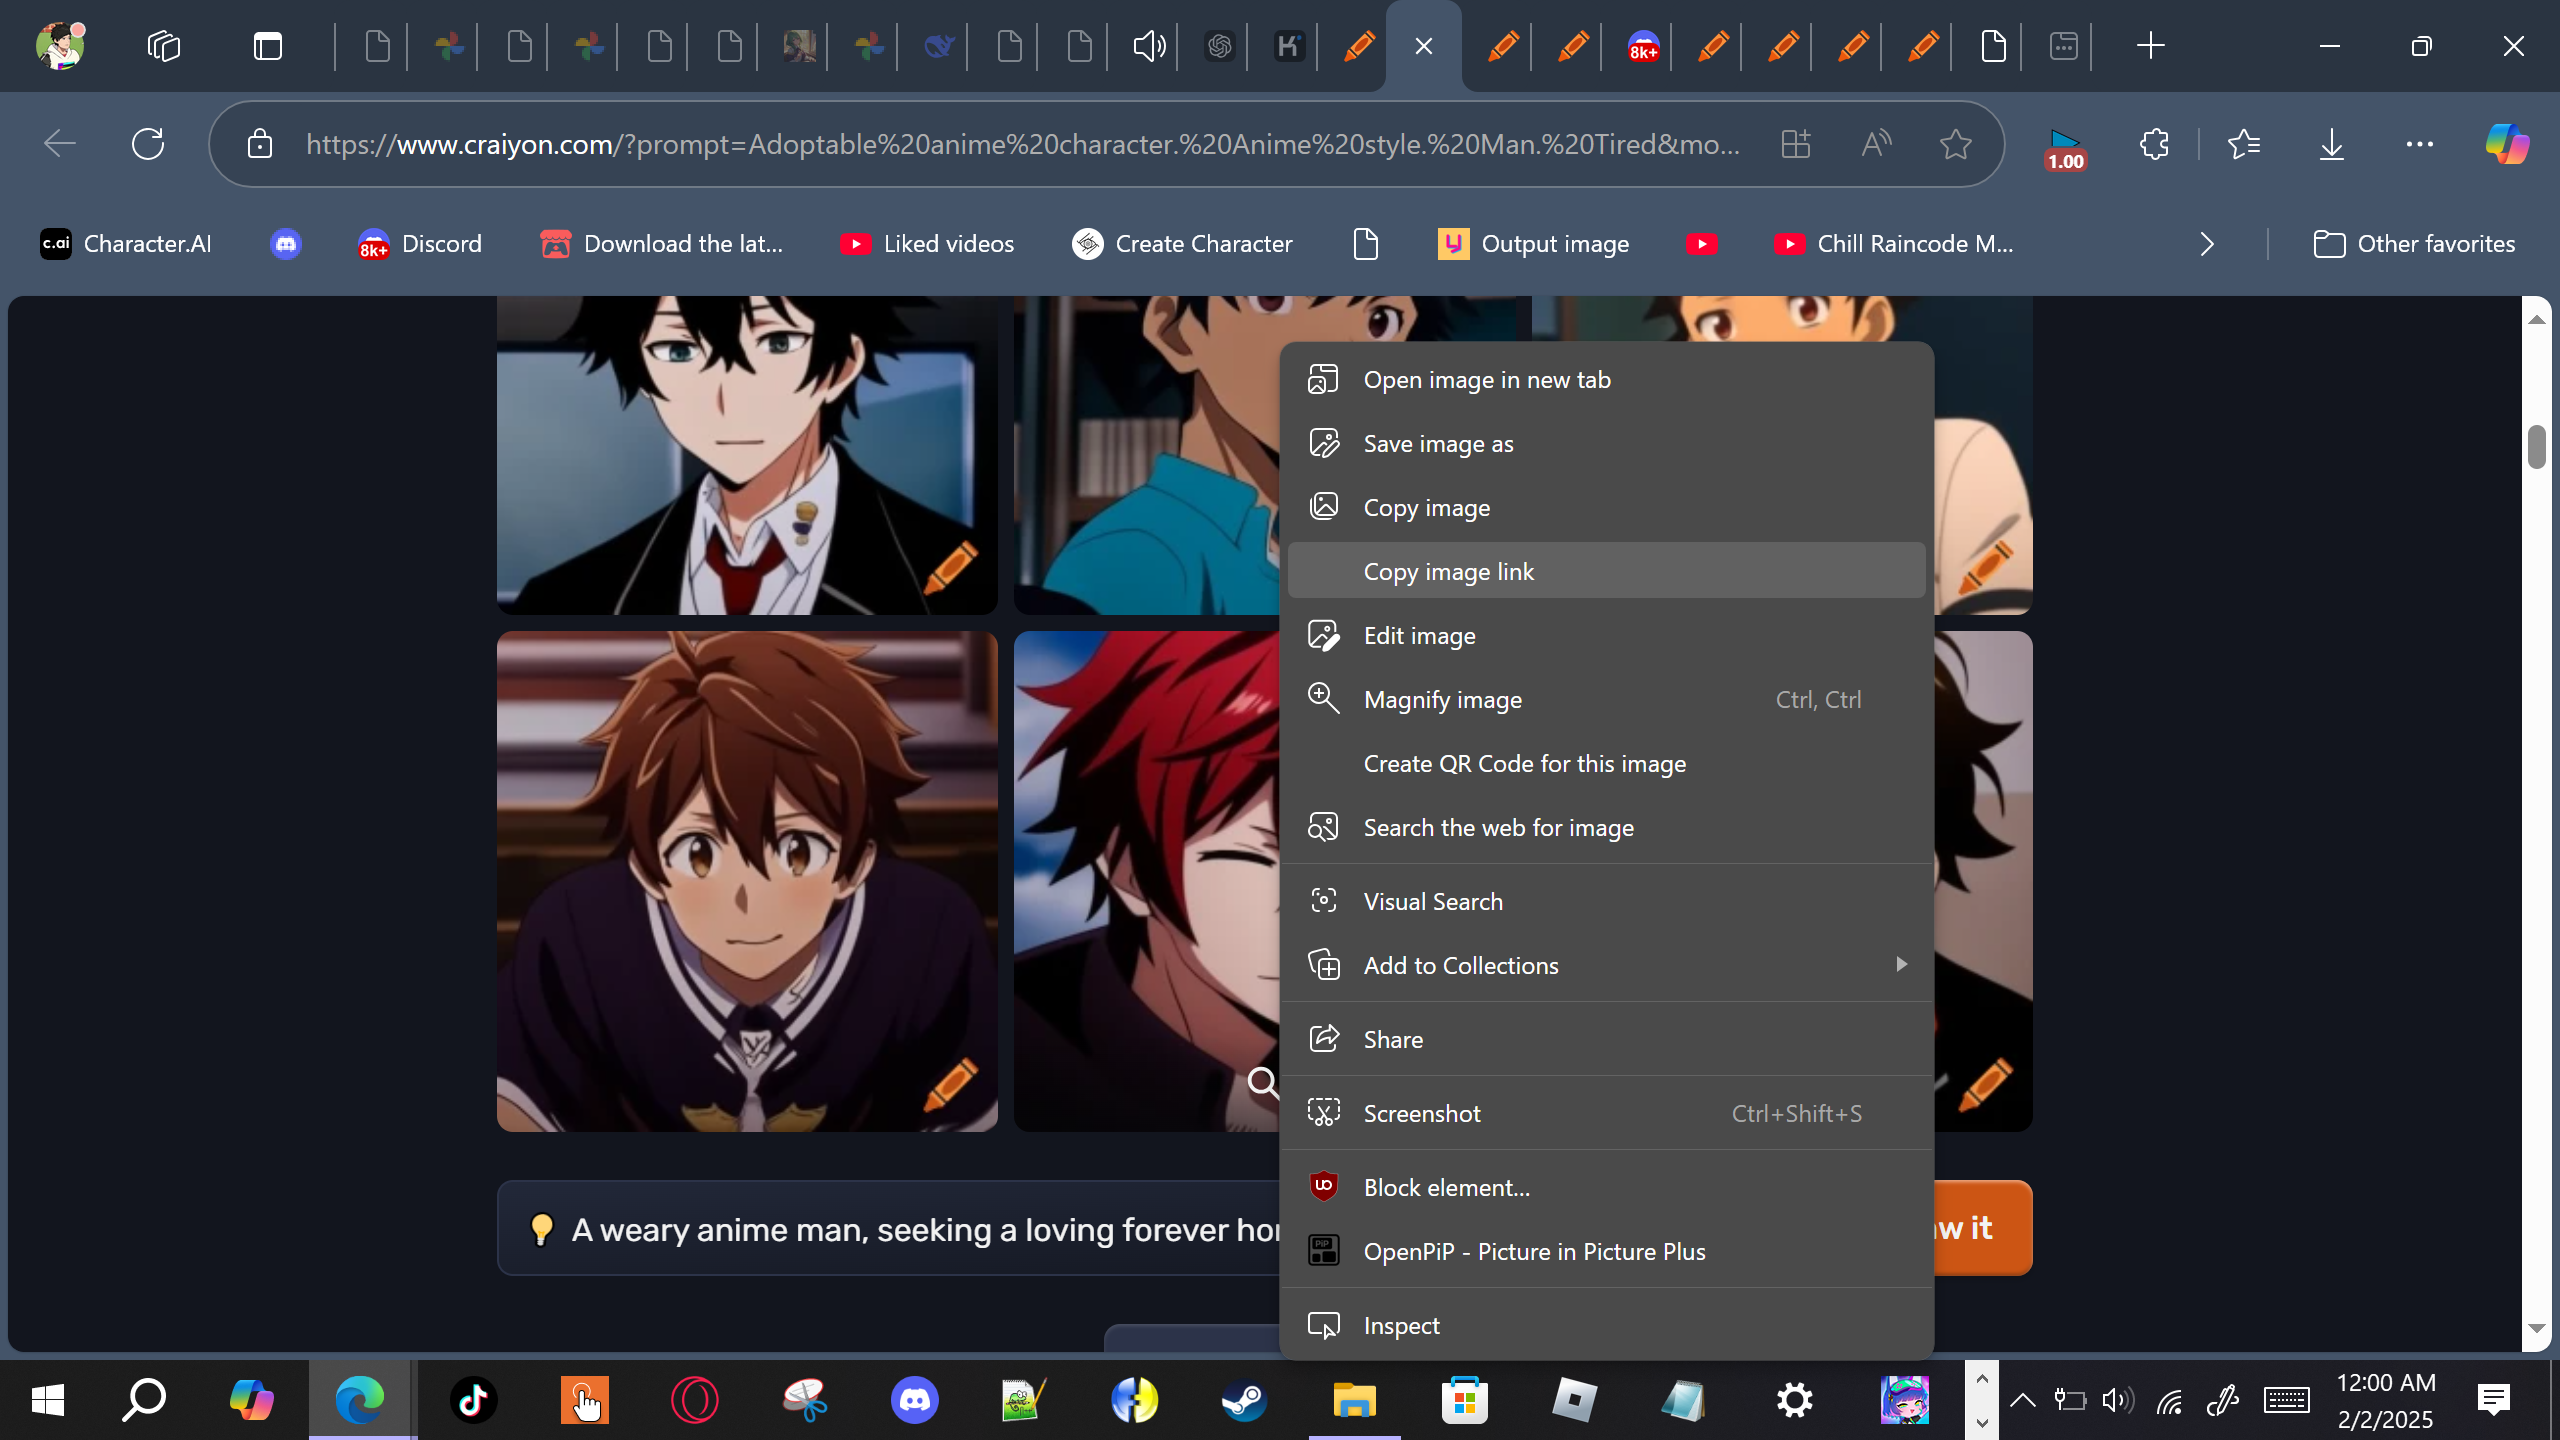Viewport: 2560px width, 1440px height.
Task: Open the Character.AI bookmark
Action: click(x=126, y=244)
